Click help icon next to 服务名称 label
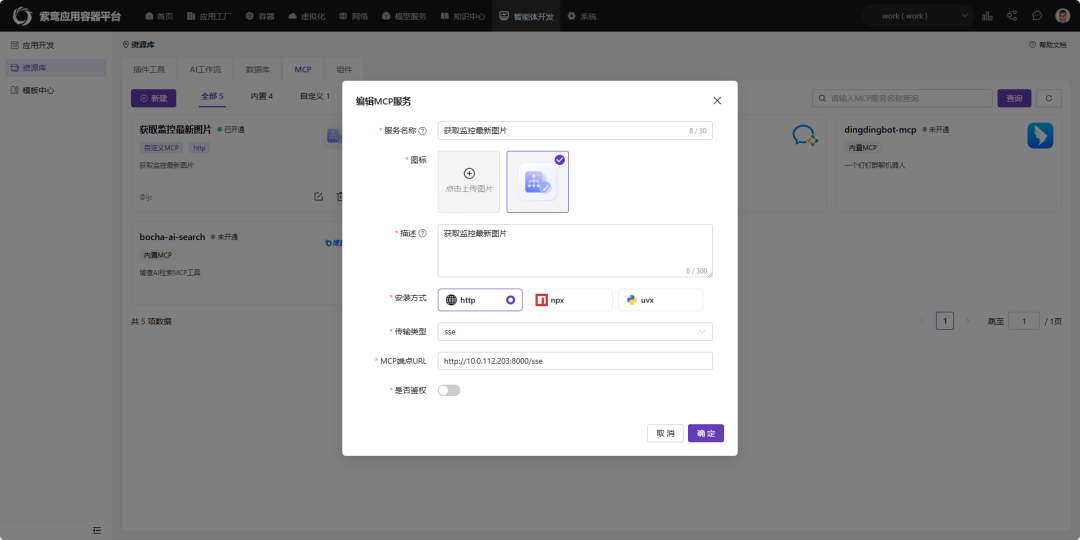1080x540 pixels. (x=422, y=131)
